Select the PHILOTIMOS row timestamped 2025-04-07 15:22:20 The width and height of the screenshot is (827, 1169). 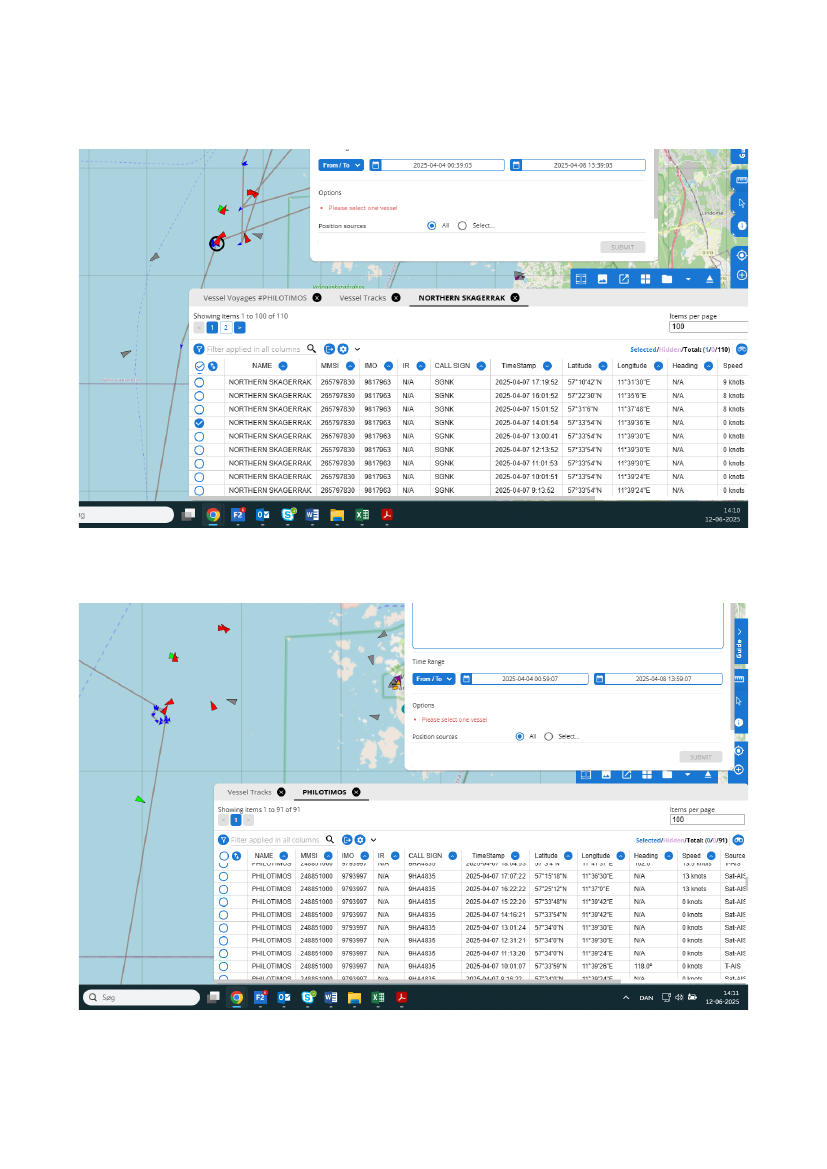(x=224, y=901)
